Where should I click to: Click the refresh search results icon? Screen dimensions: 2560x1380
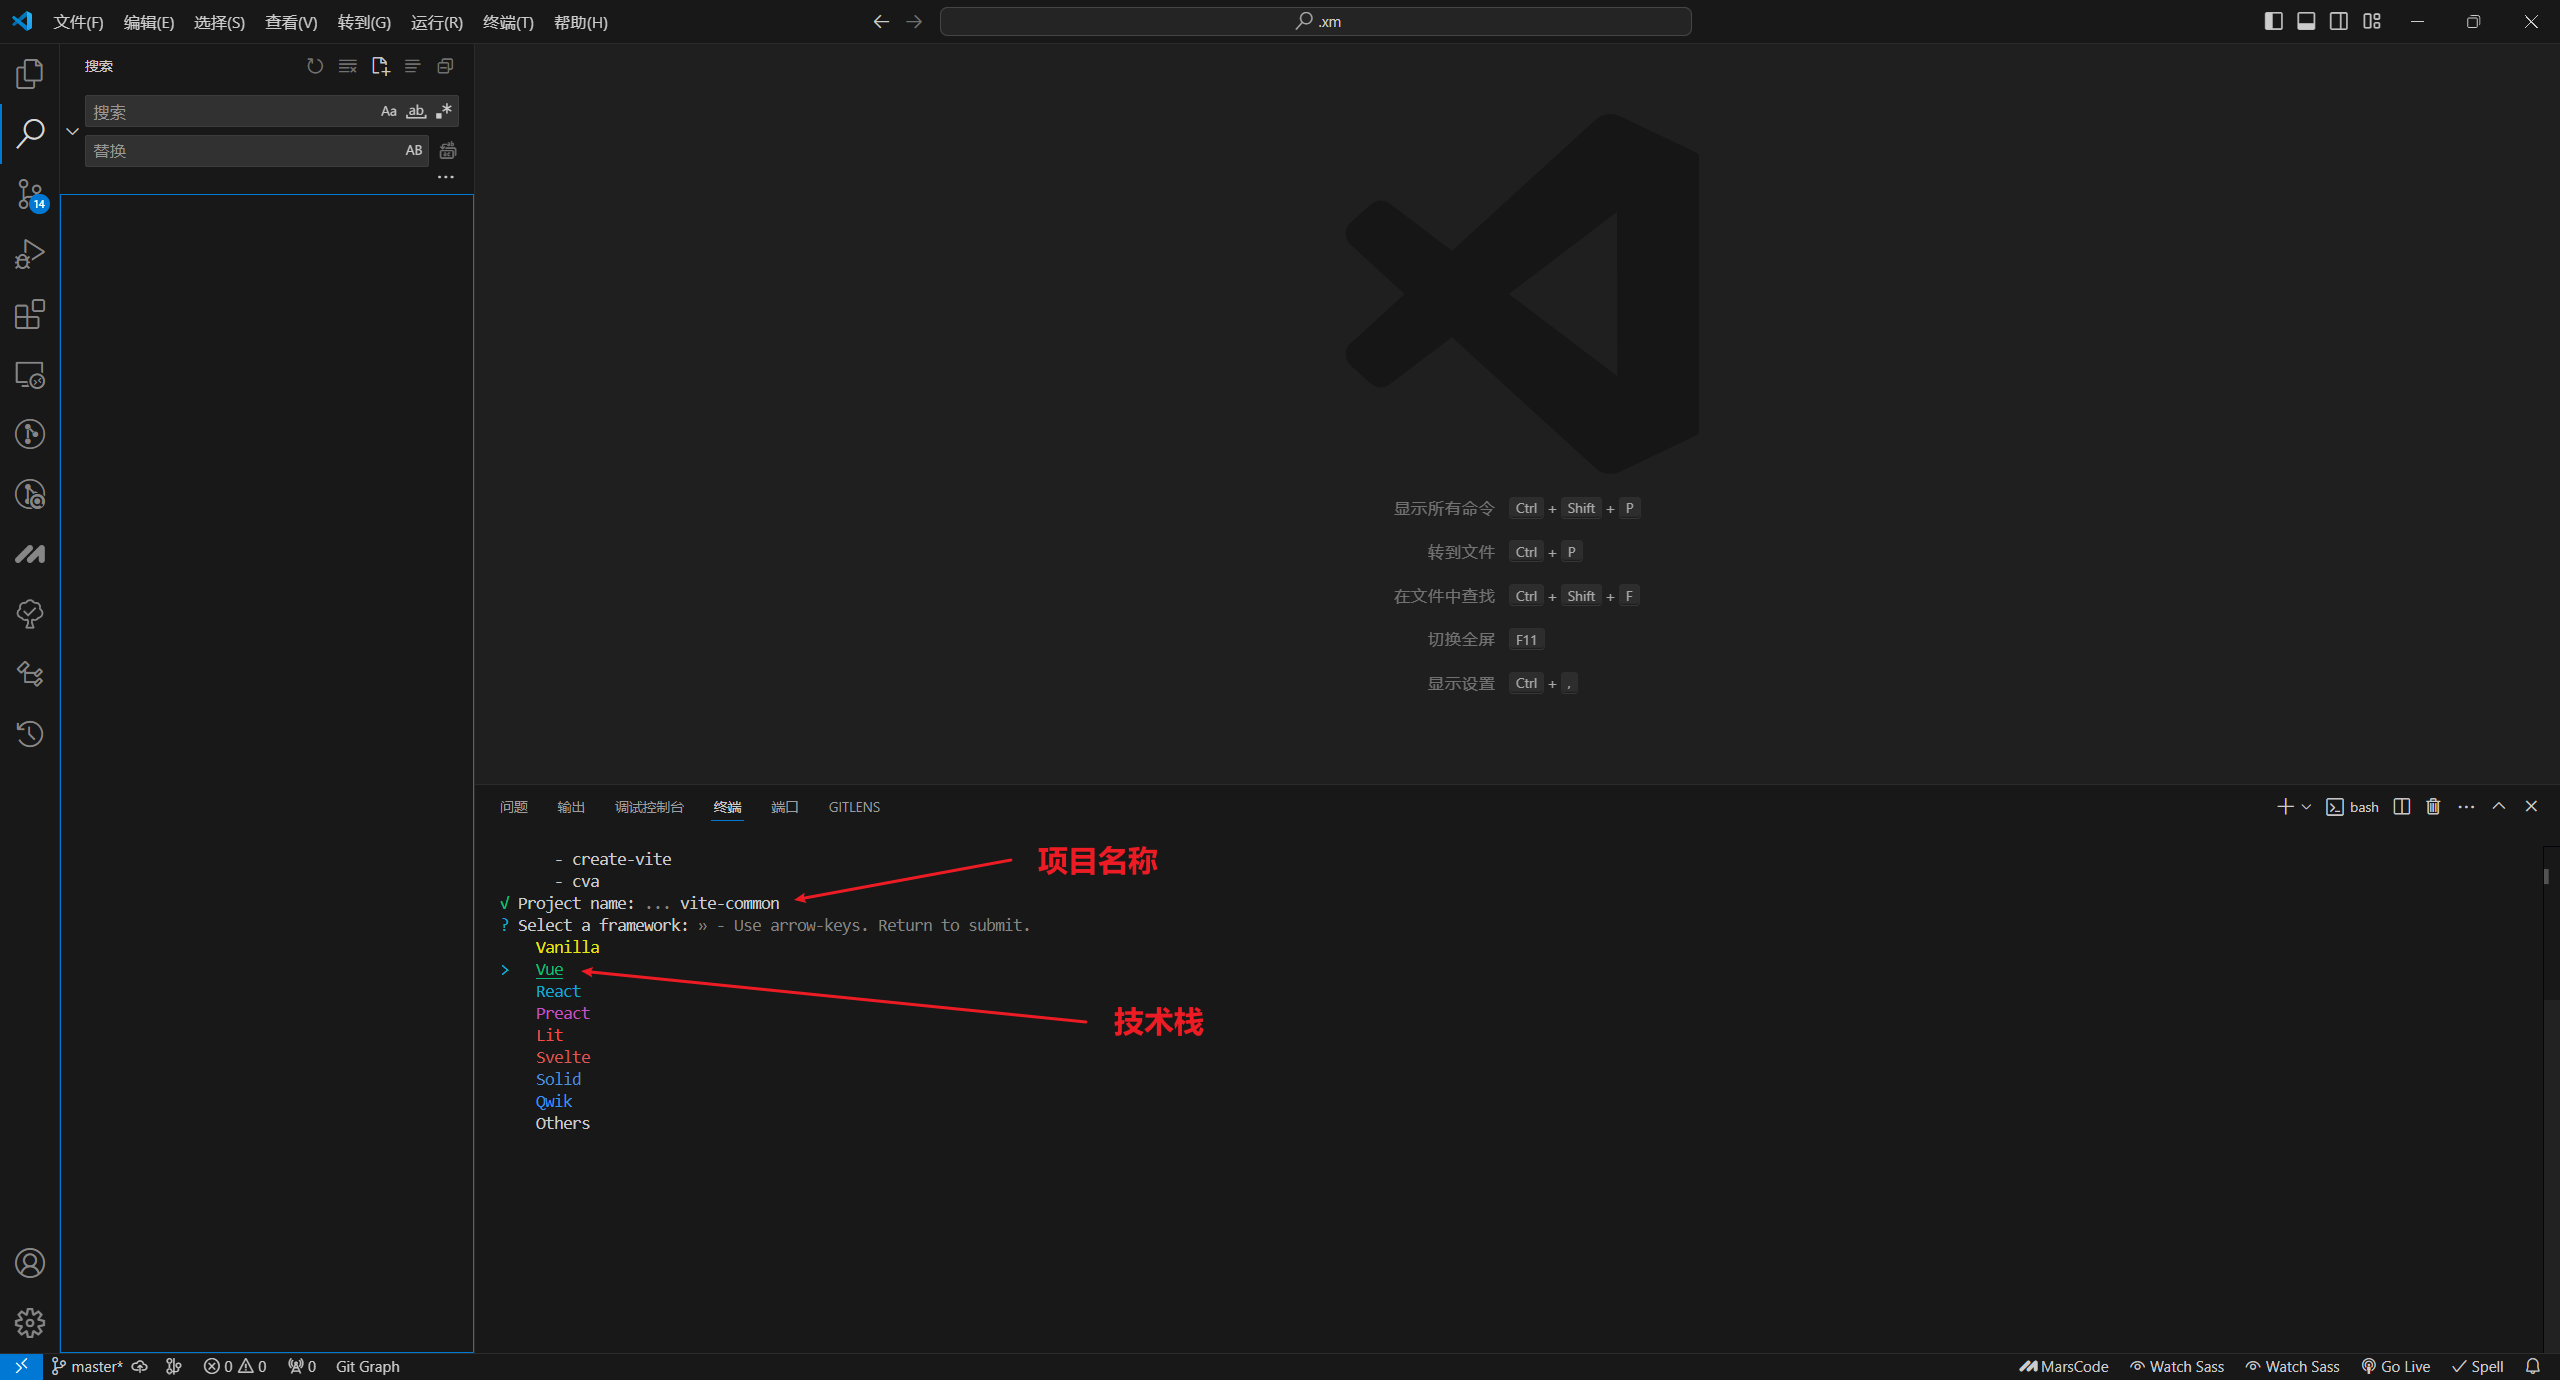coord(315,66)
